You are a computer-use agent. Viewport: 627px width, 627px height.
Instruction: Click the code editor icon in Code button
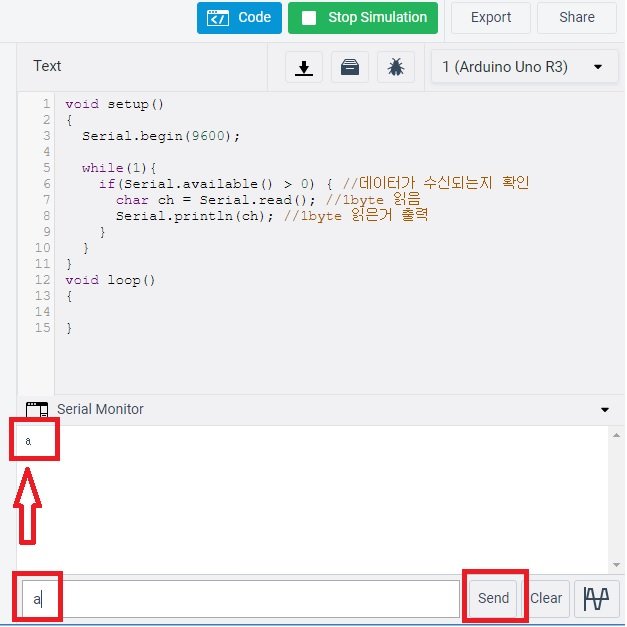(218, 18)
